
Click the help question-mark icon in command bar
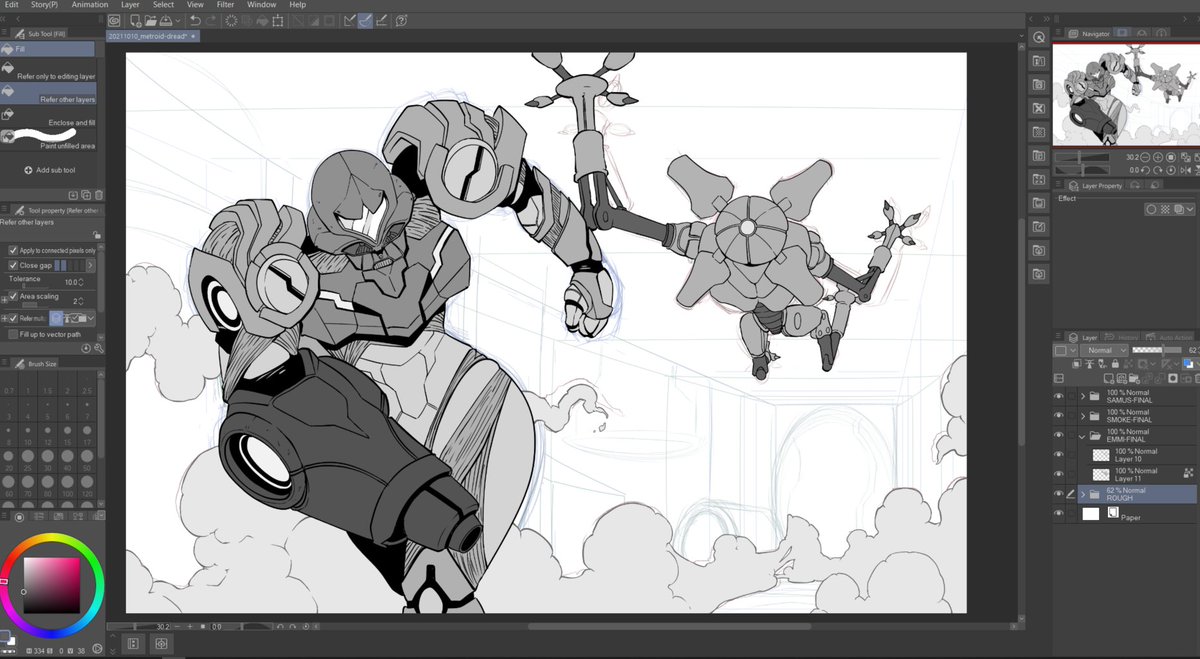[401, 20]
